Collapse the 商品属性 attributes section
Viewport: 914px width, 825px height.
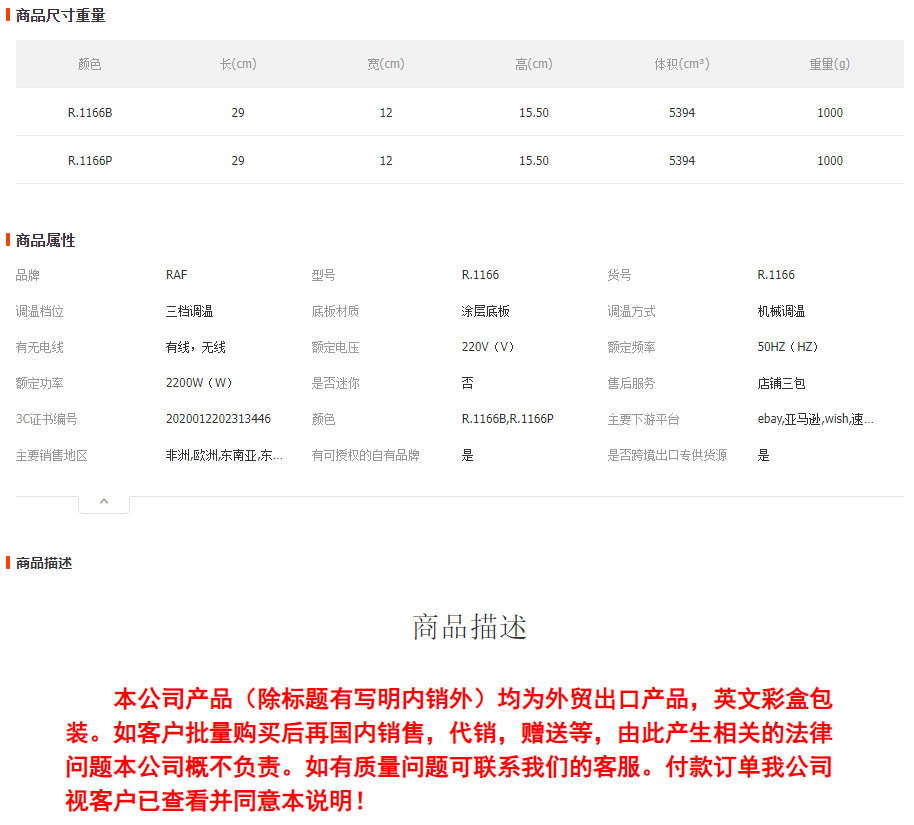pyautogui.click(x=104, y=500)
